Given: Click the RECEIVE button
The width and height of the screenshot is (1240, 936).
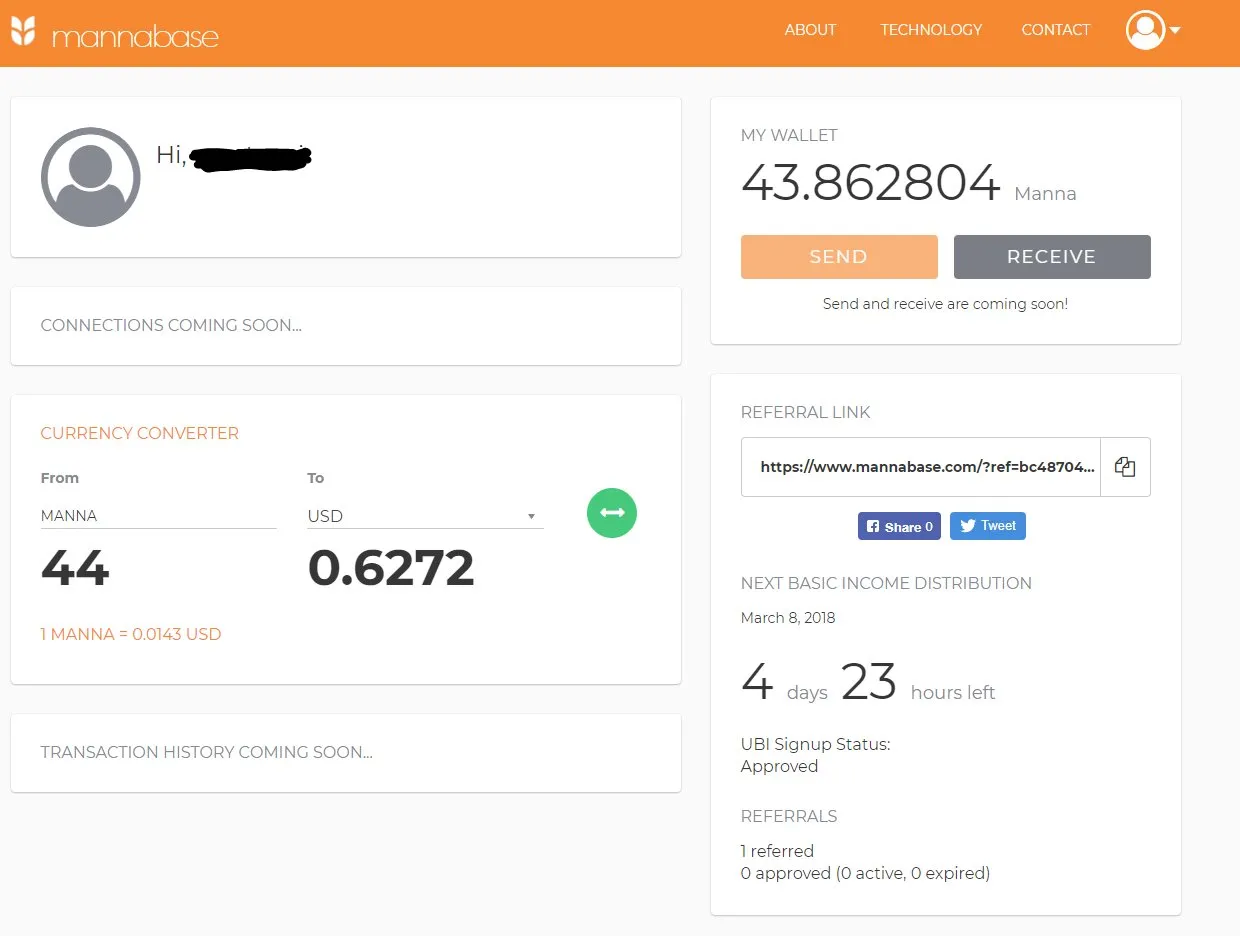Looking at the screenshot, I should point(1052,257).
